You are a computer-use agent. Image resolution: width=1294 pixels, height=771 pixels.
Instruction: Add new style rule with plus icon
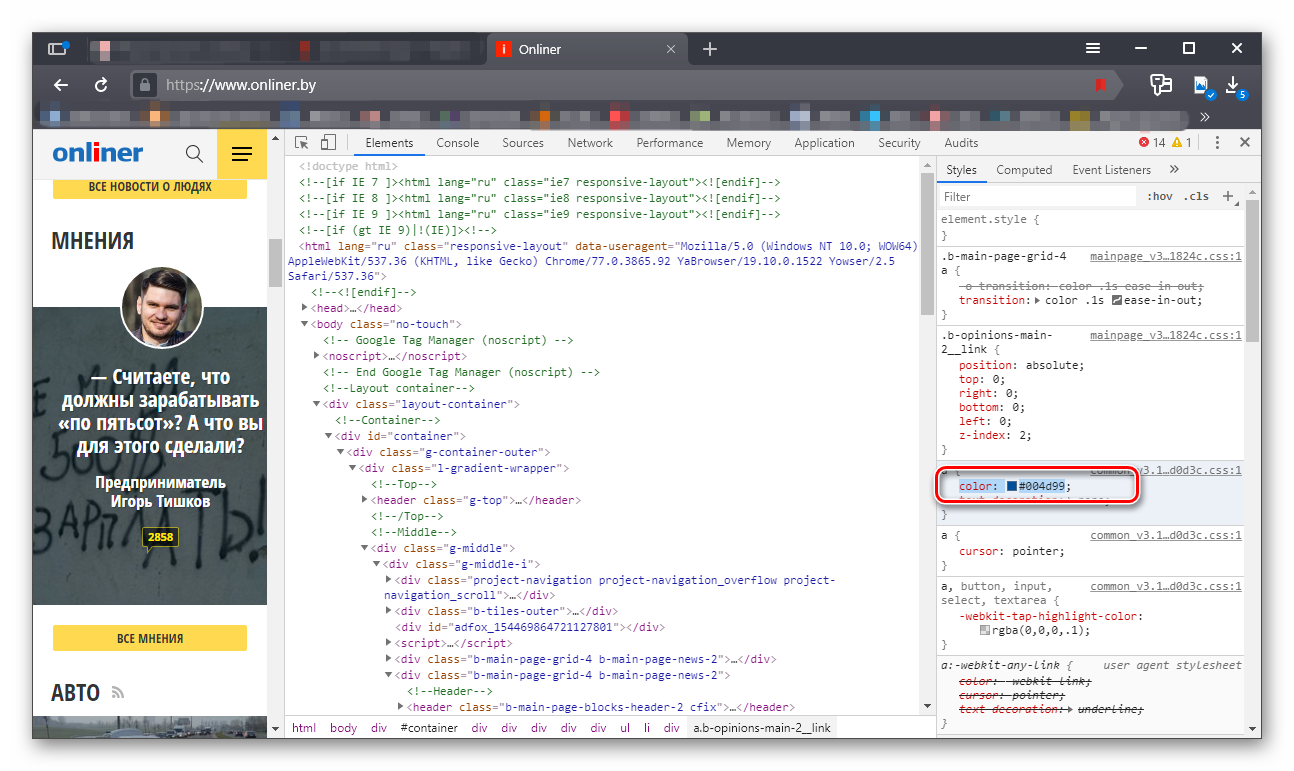pyautogui.click(x=1228, y=196)
